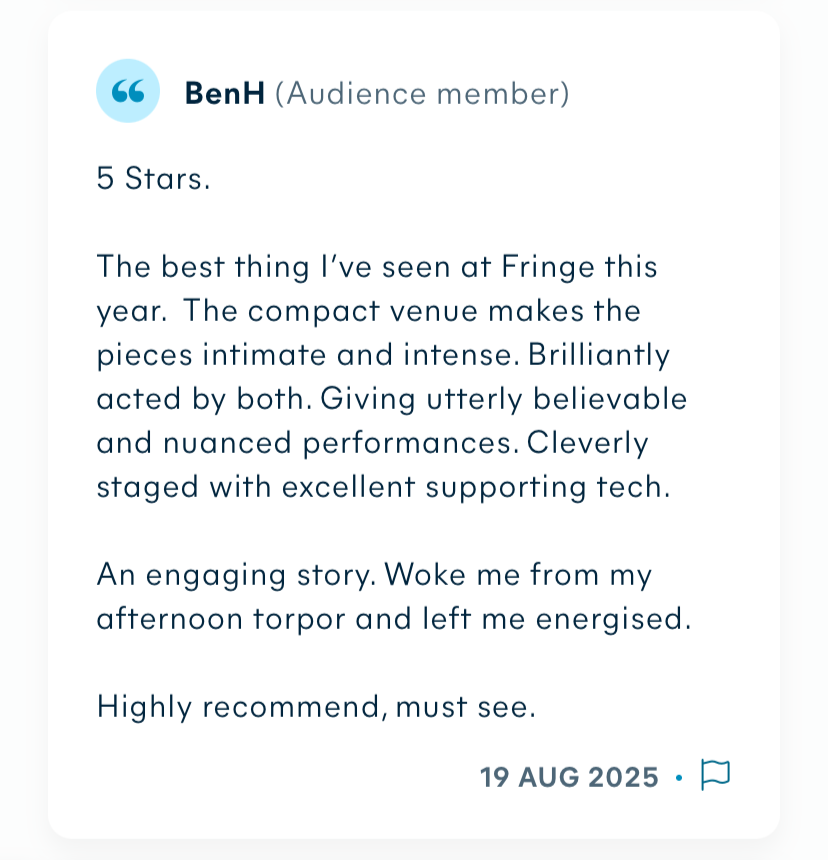Click the "An engaging story." sentence
The image size is (828, 860).
click(x=236, y=575)
